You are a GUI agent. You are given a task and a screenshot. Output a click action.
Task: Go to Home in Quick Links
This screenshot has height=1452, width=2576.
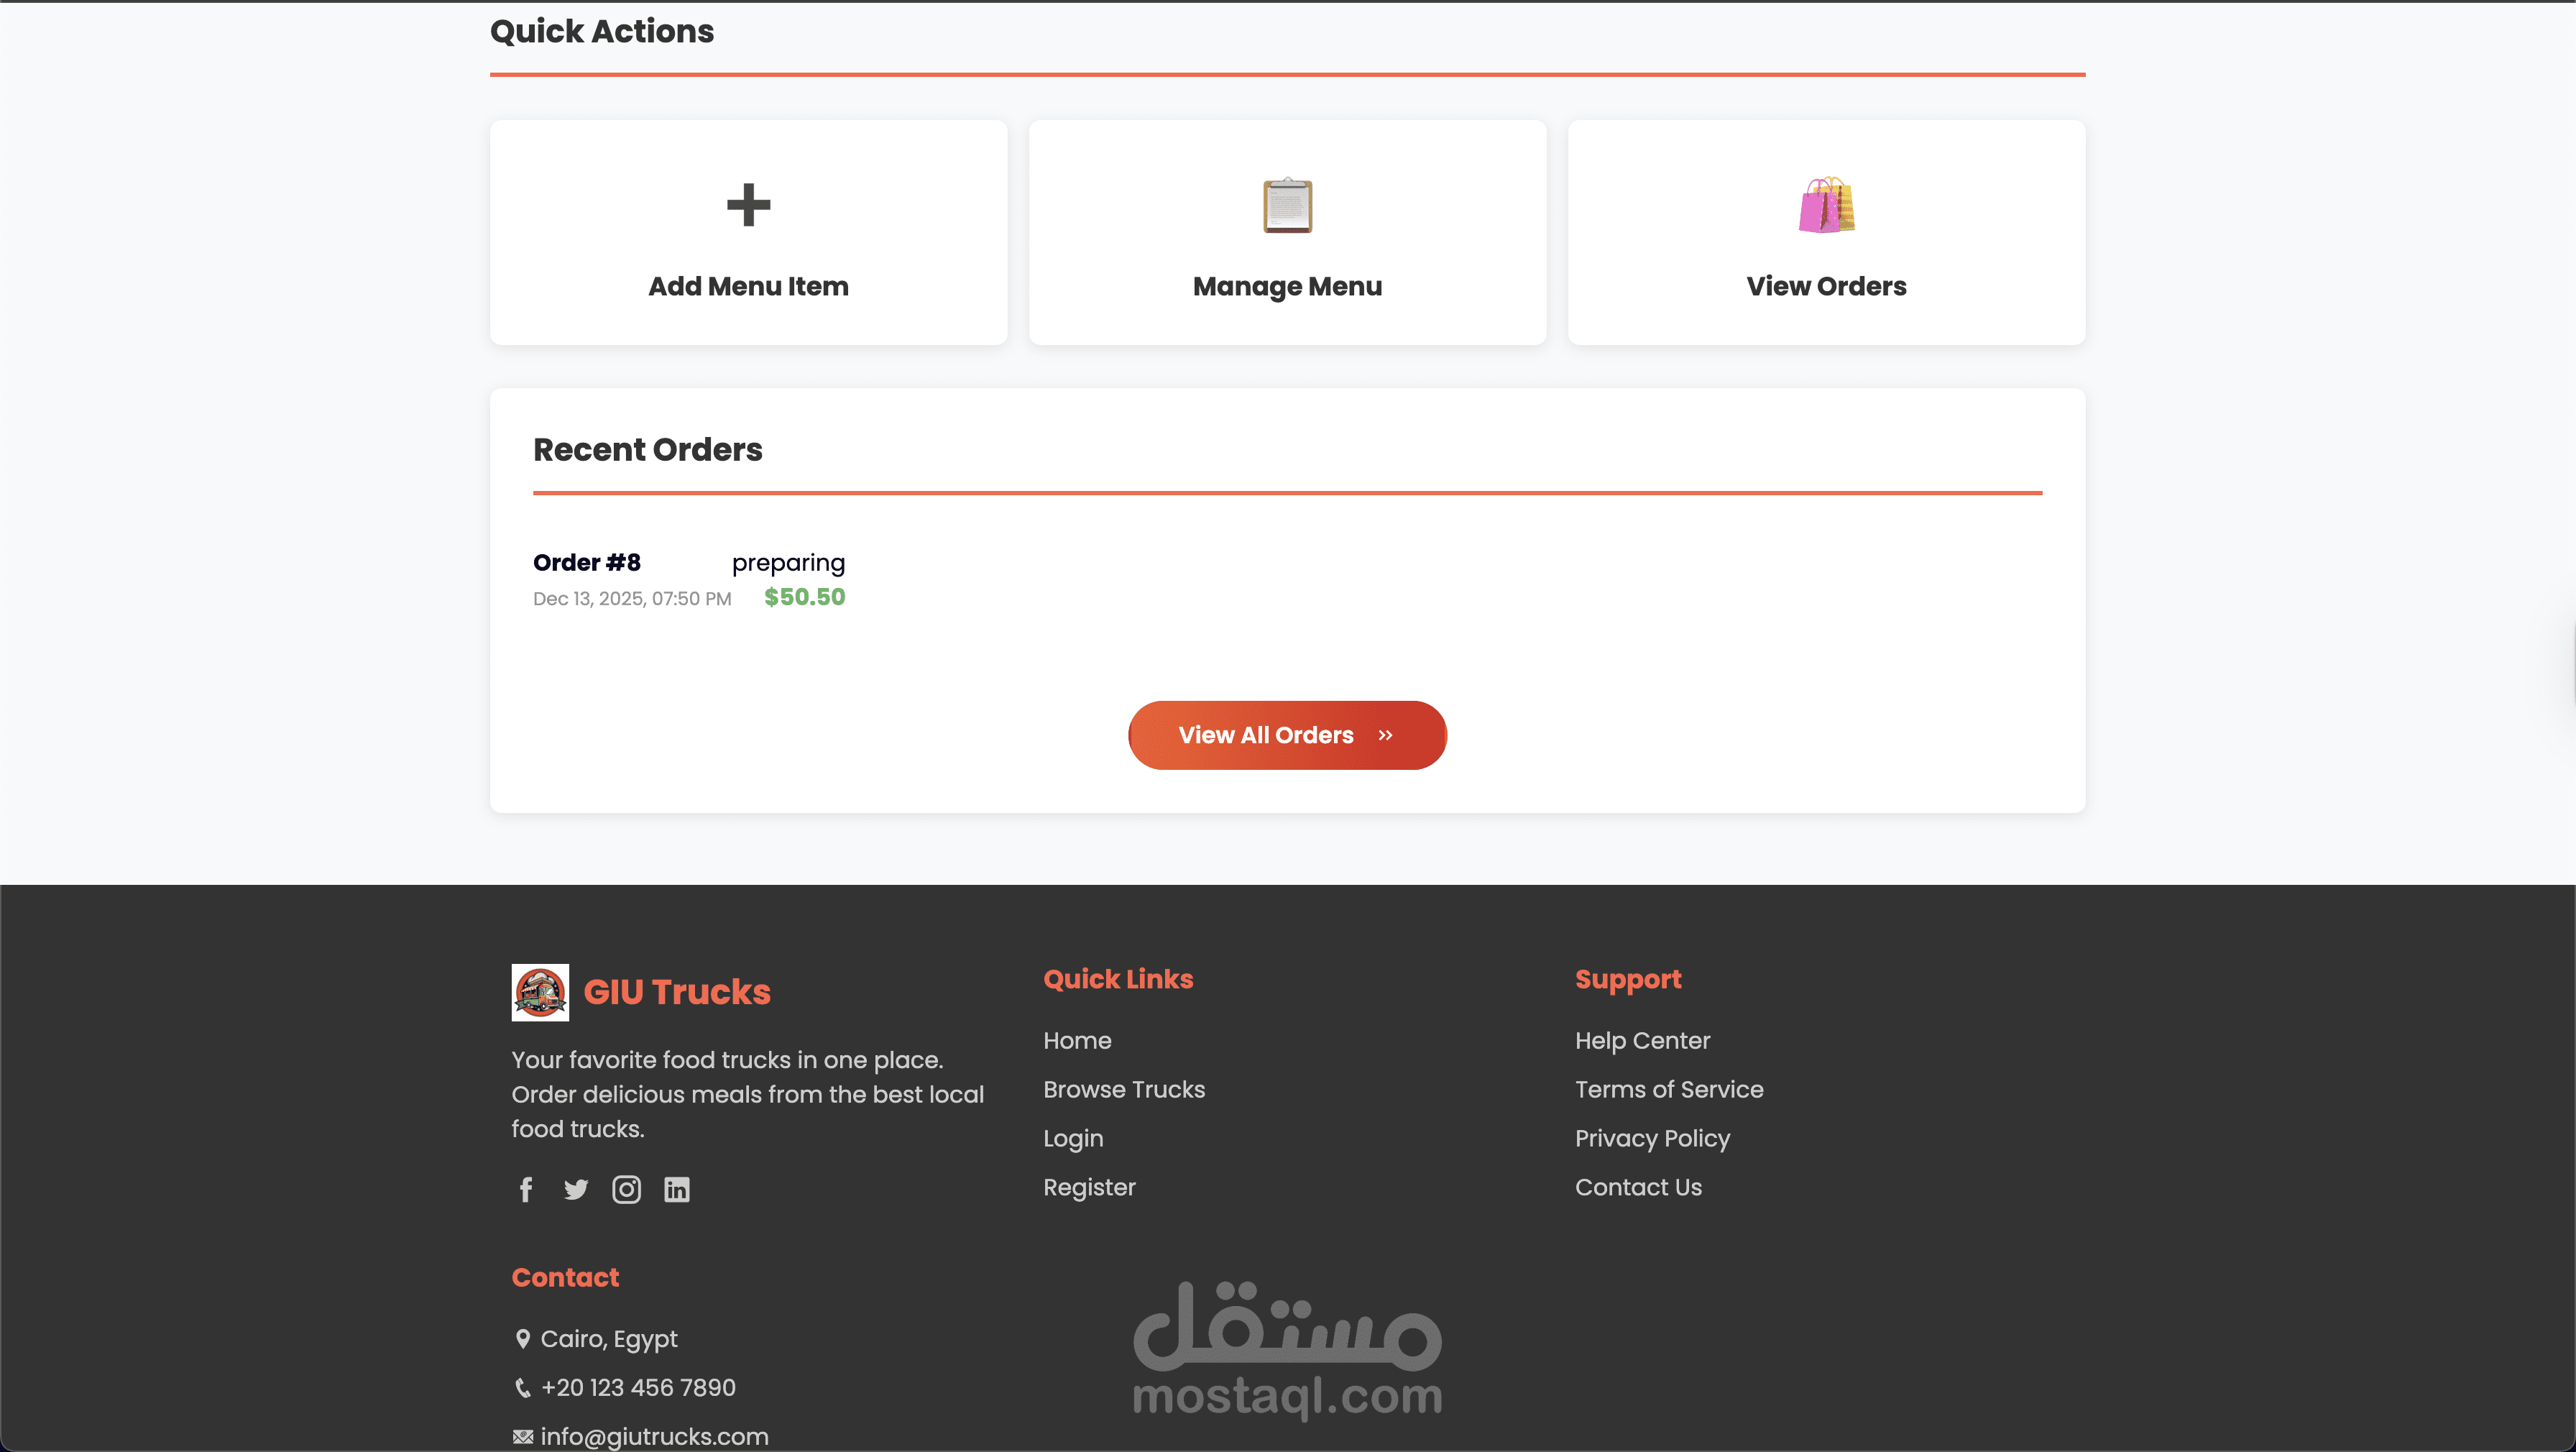[x=1077, y=1041]
